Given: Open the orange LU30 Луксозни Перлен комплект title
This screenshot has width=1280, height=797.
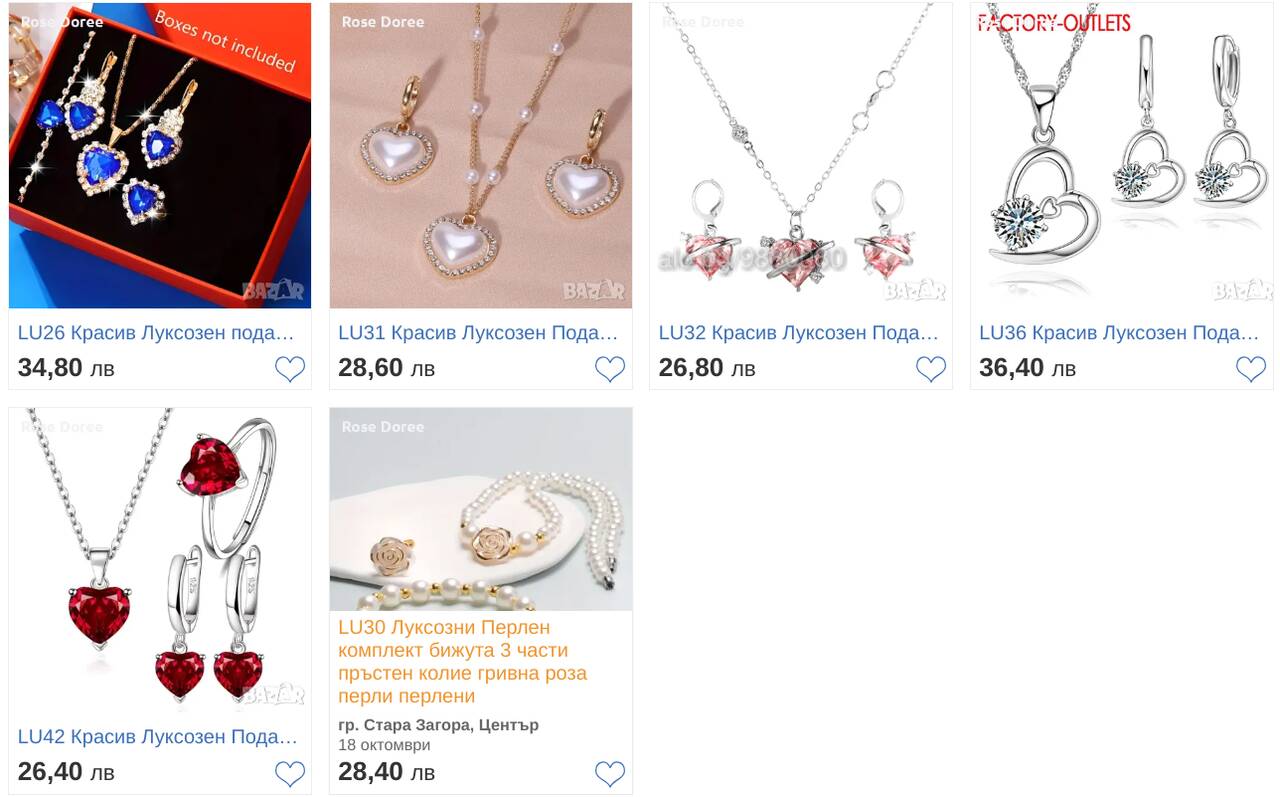Looking at the screenshot, I should click(x=463, y=662).
